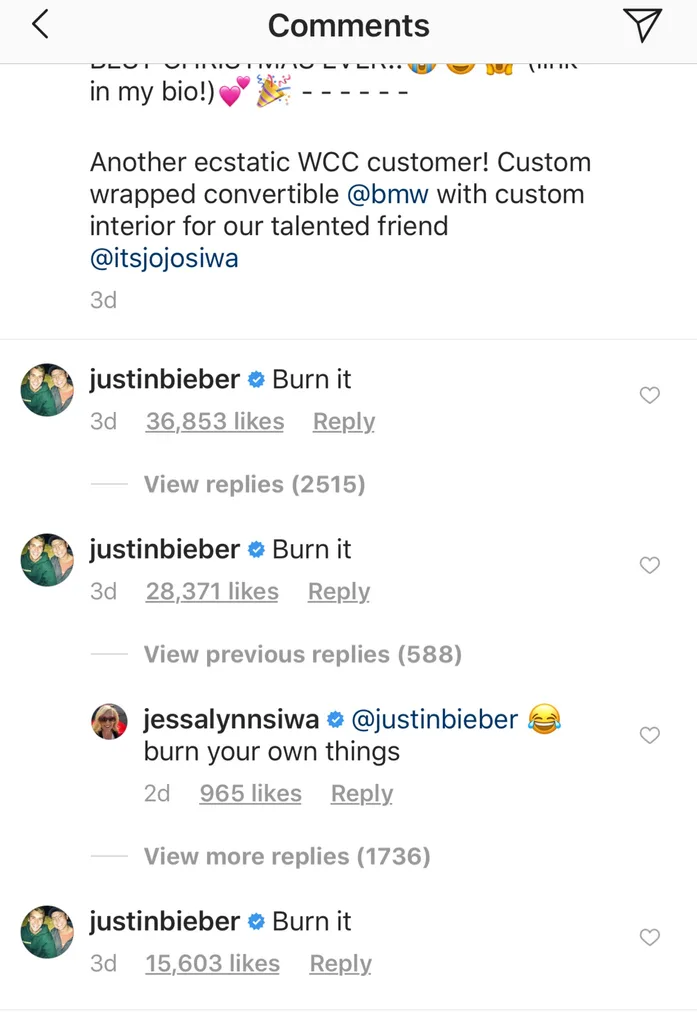Open the @bmw mention link
This screenshot has width=697, height=1023.
388,194
